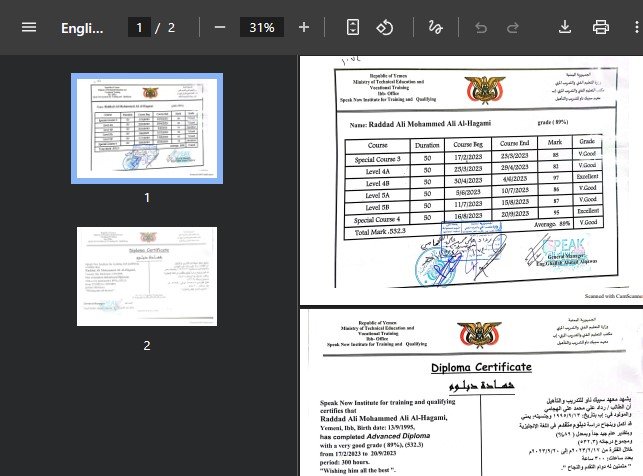The width and height of the screenshot is (643, 476).
Task: Rotate the document counterclockwise
Action: 385,27
